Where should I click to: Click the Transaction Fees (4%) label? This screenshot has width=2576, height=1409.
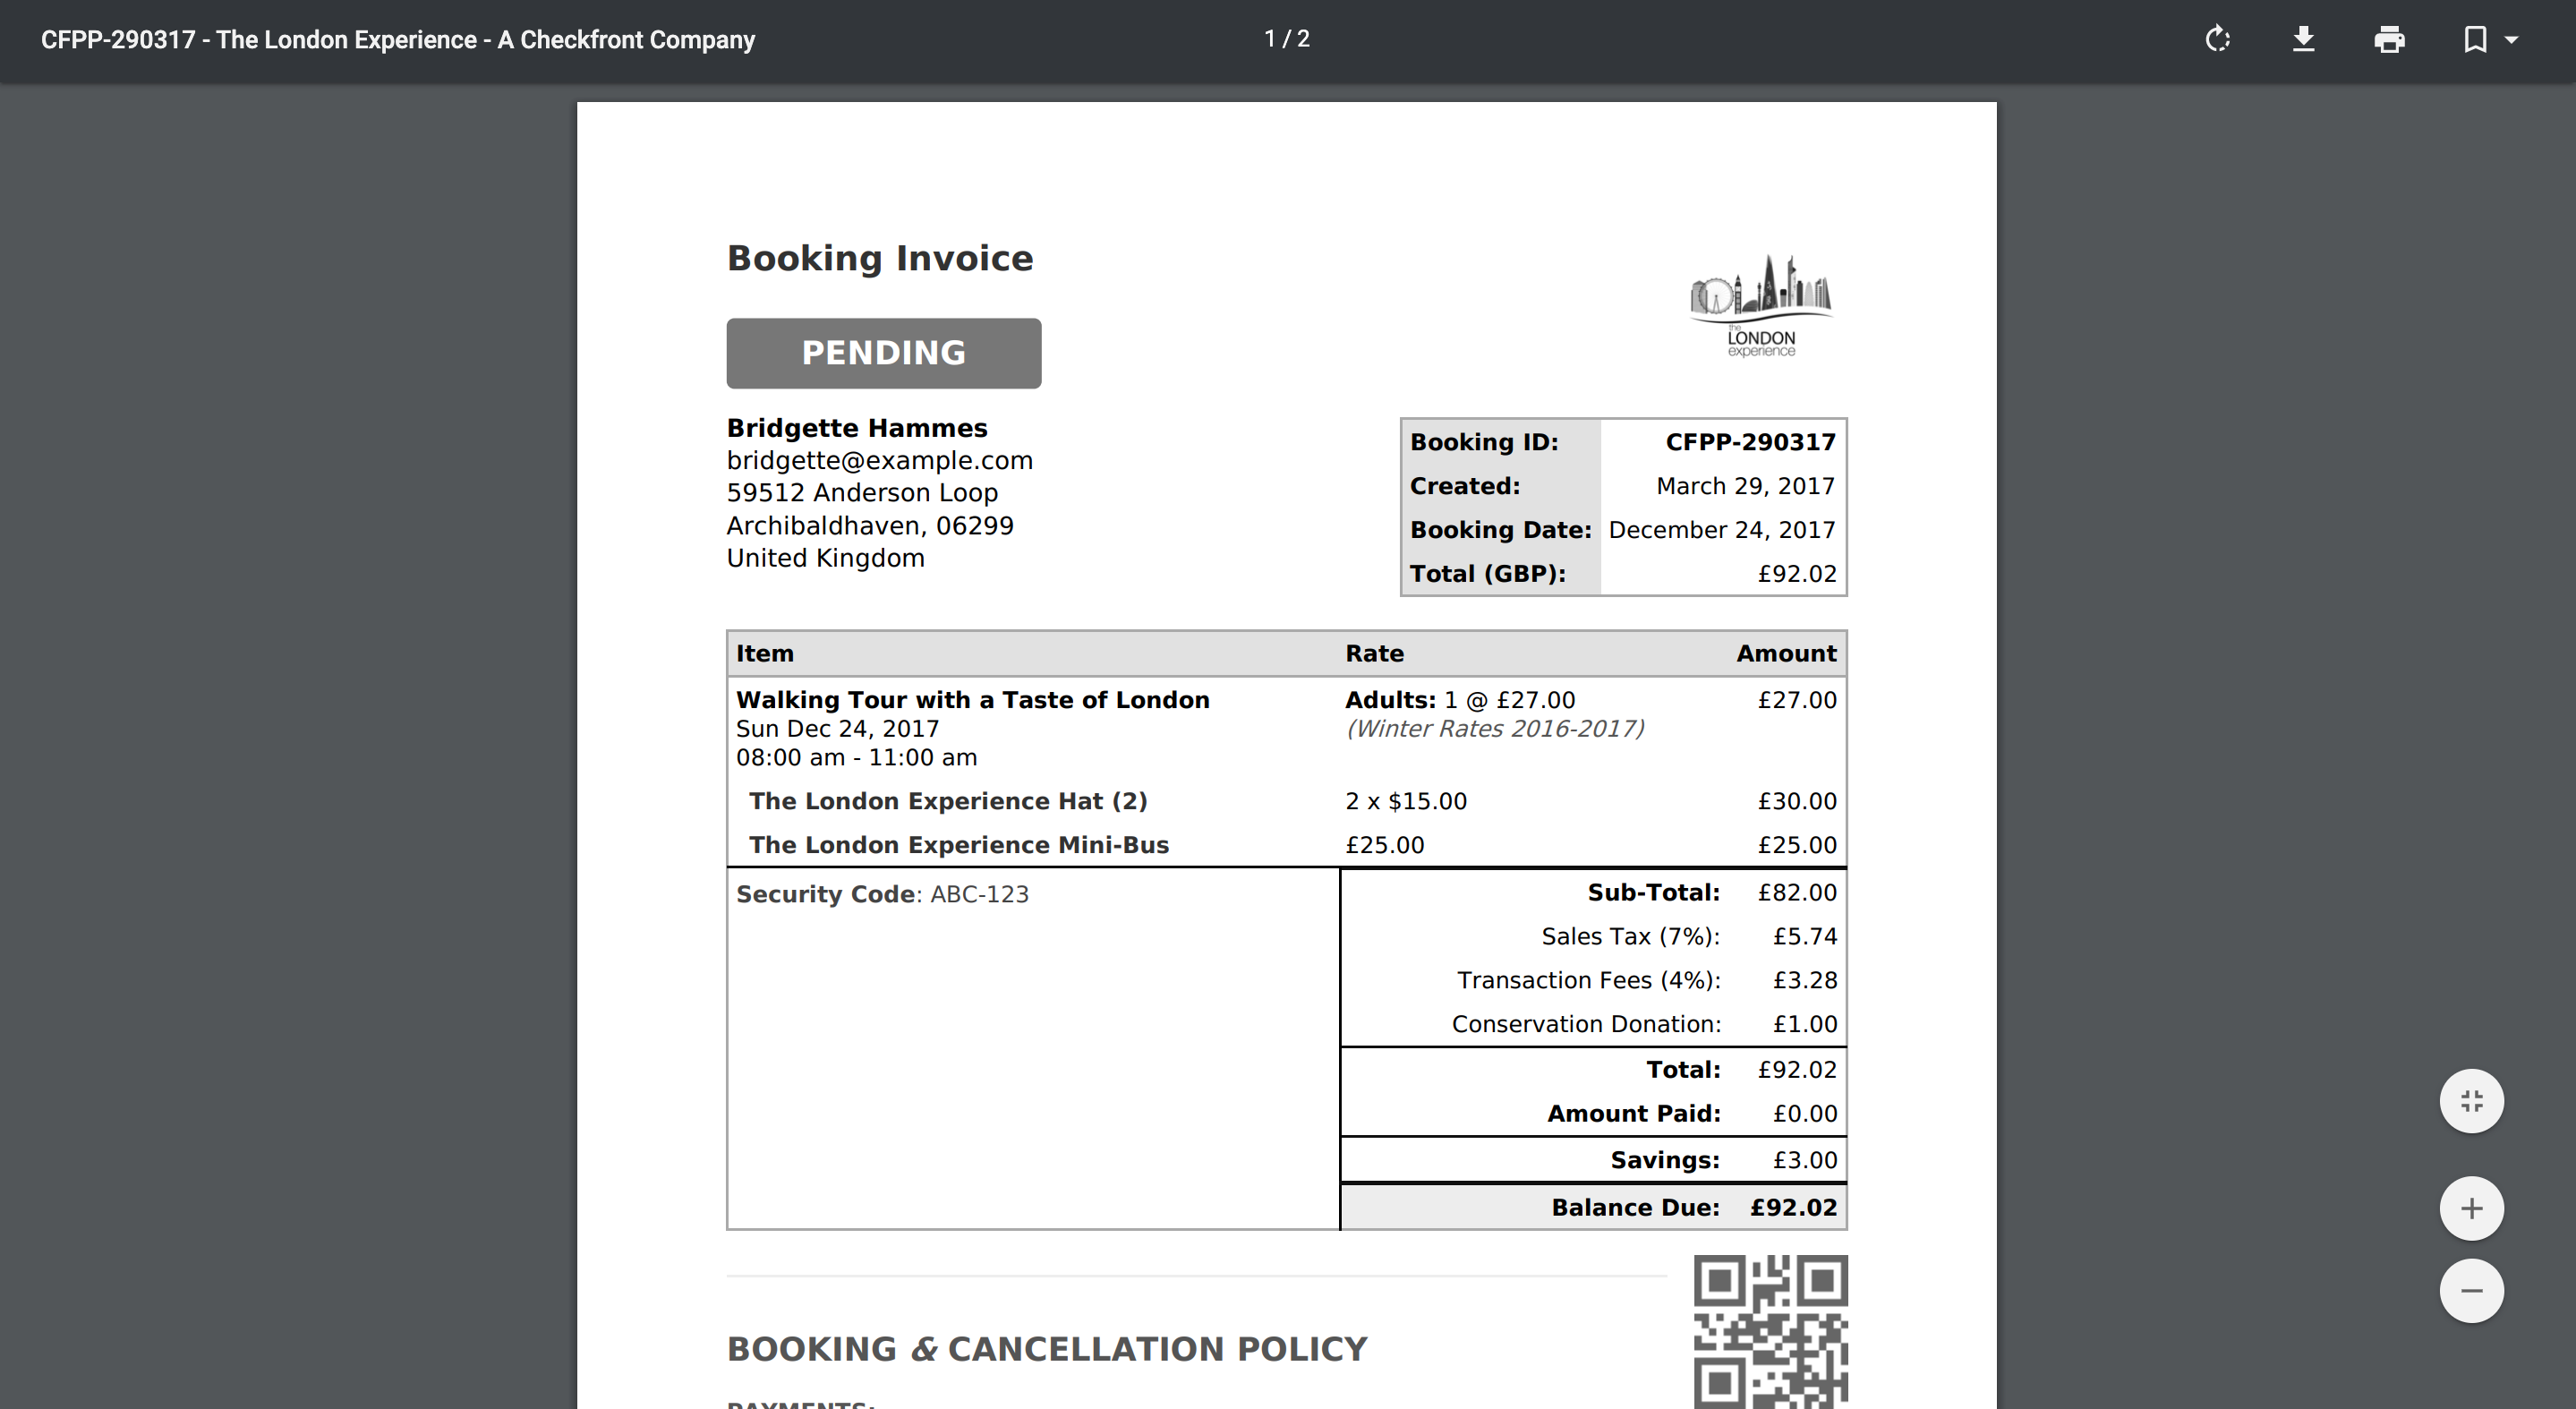[1589, 981]
